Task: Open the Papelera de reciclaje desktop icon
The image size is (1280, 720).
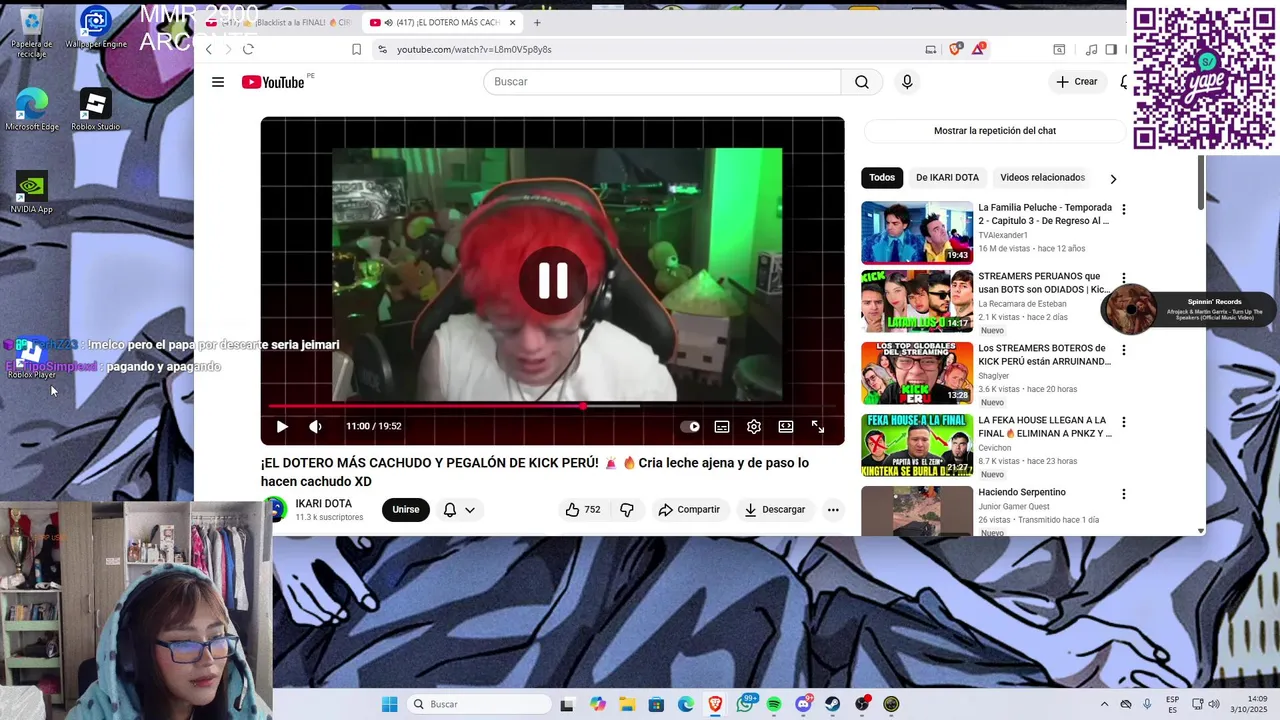Action: tap(31, 32)
